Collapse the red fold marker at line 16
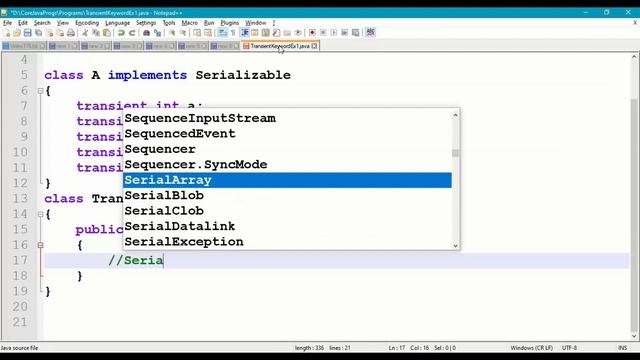Viewport: 640px width, 360px height. (40, 245)
